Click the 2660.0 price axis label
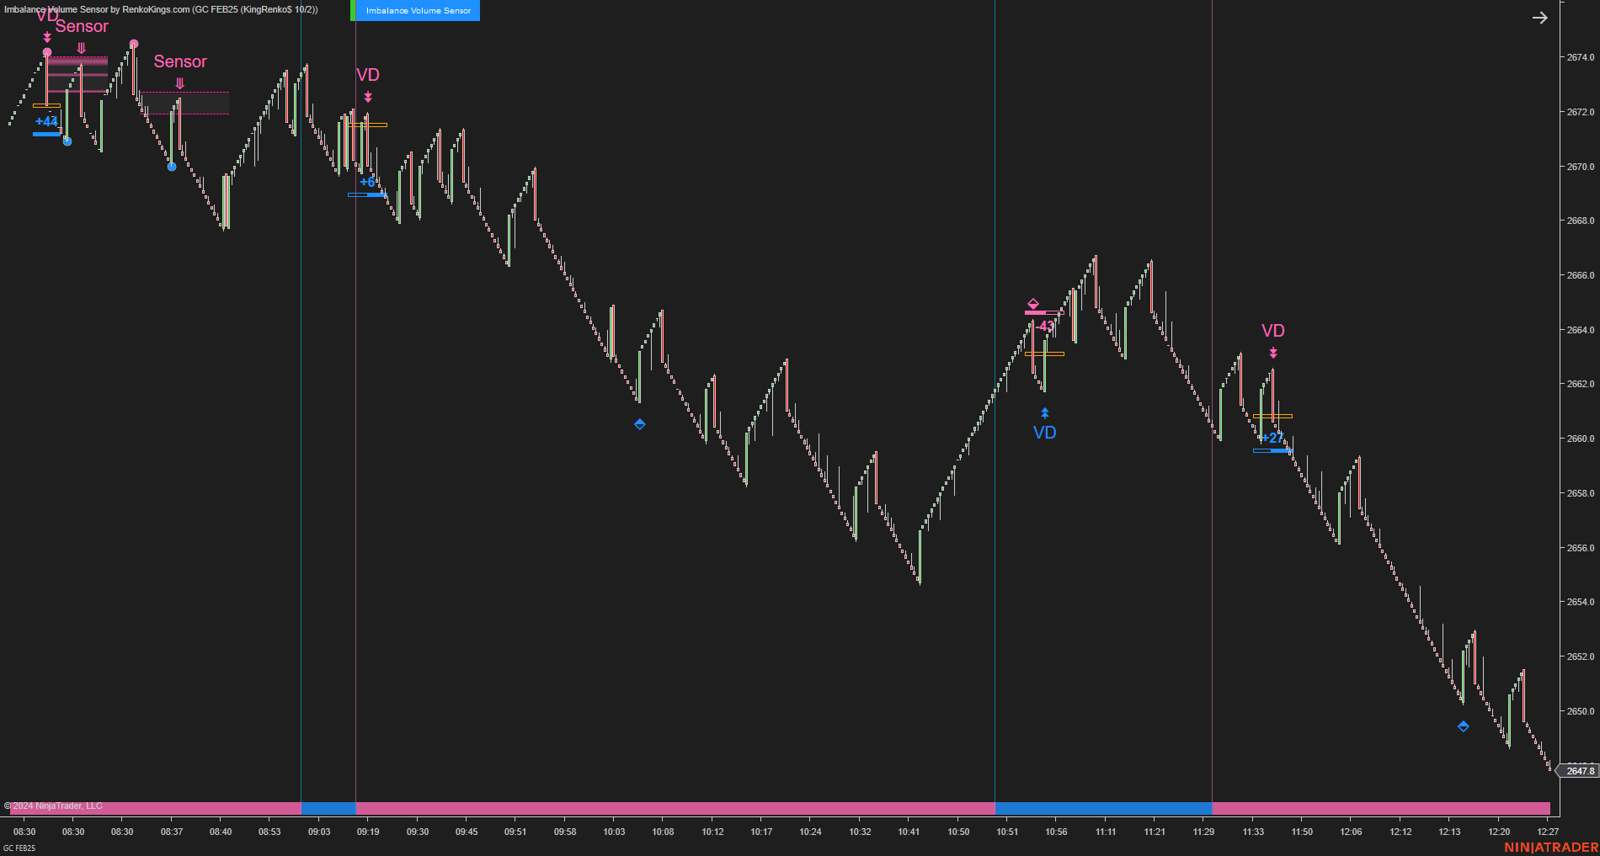Image resolution: width=1600 pixels, height=856 pixels. 1580,439
